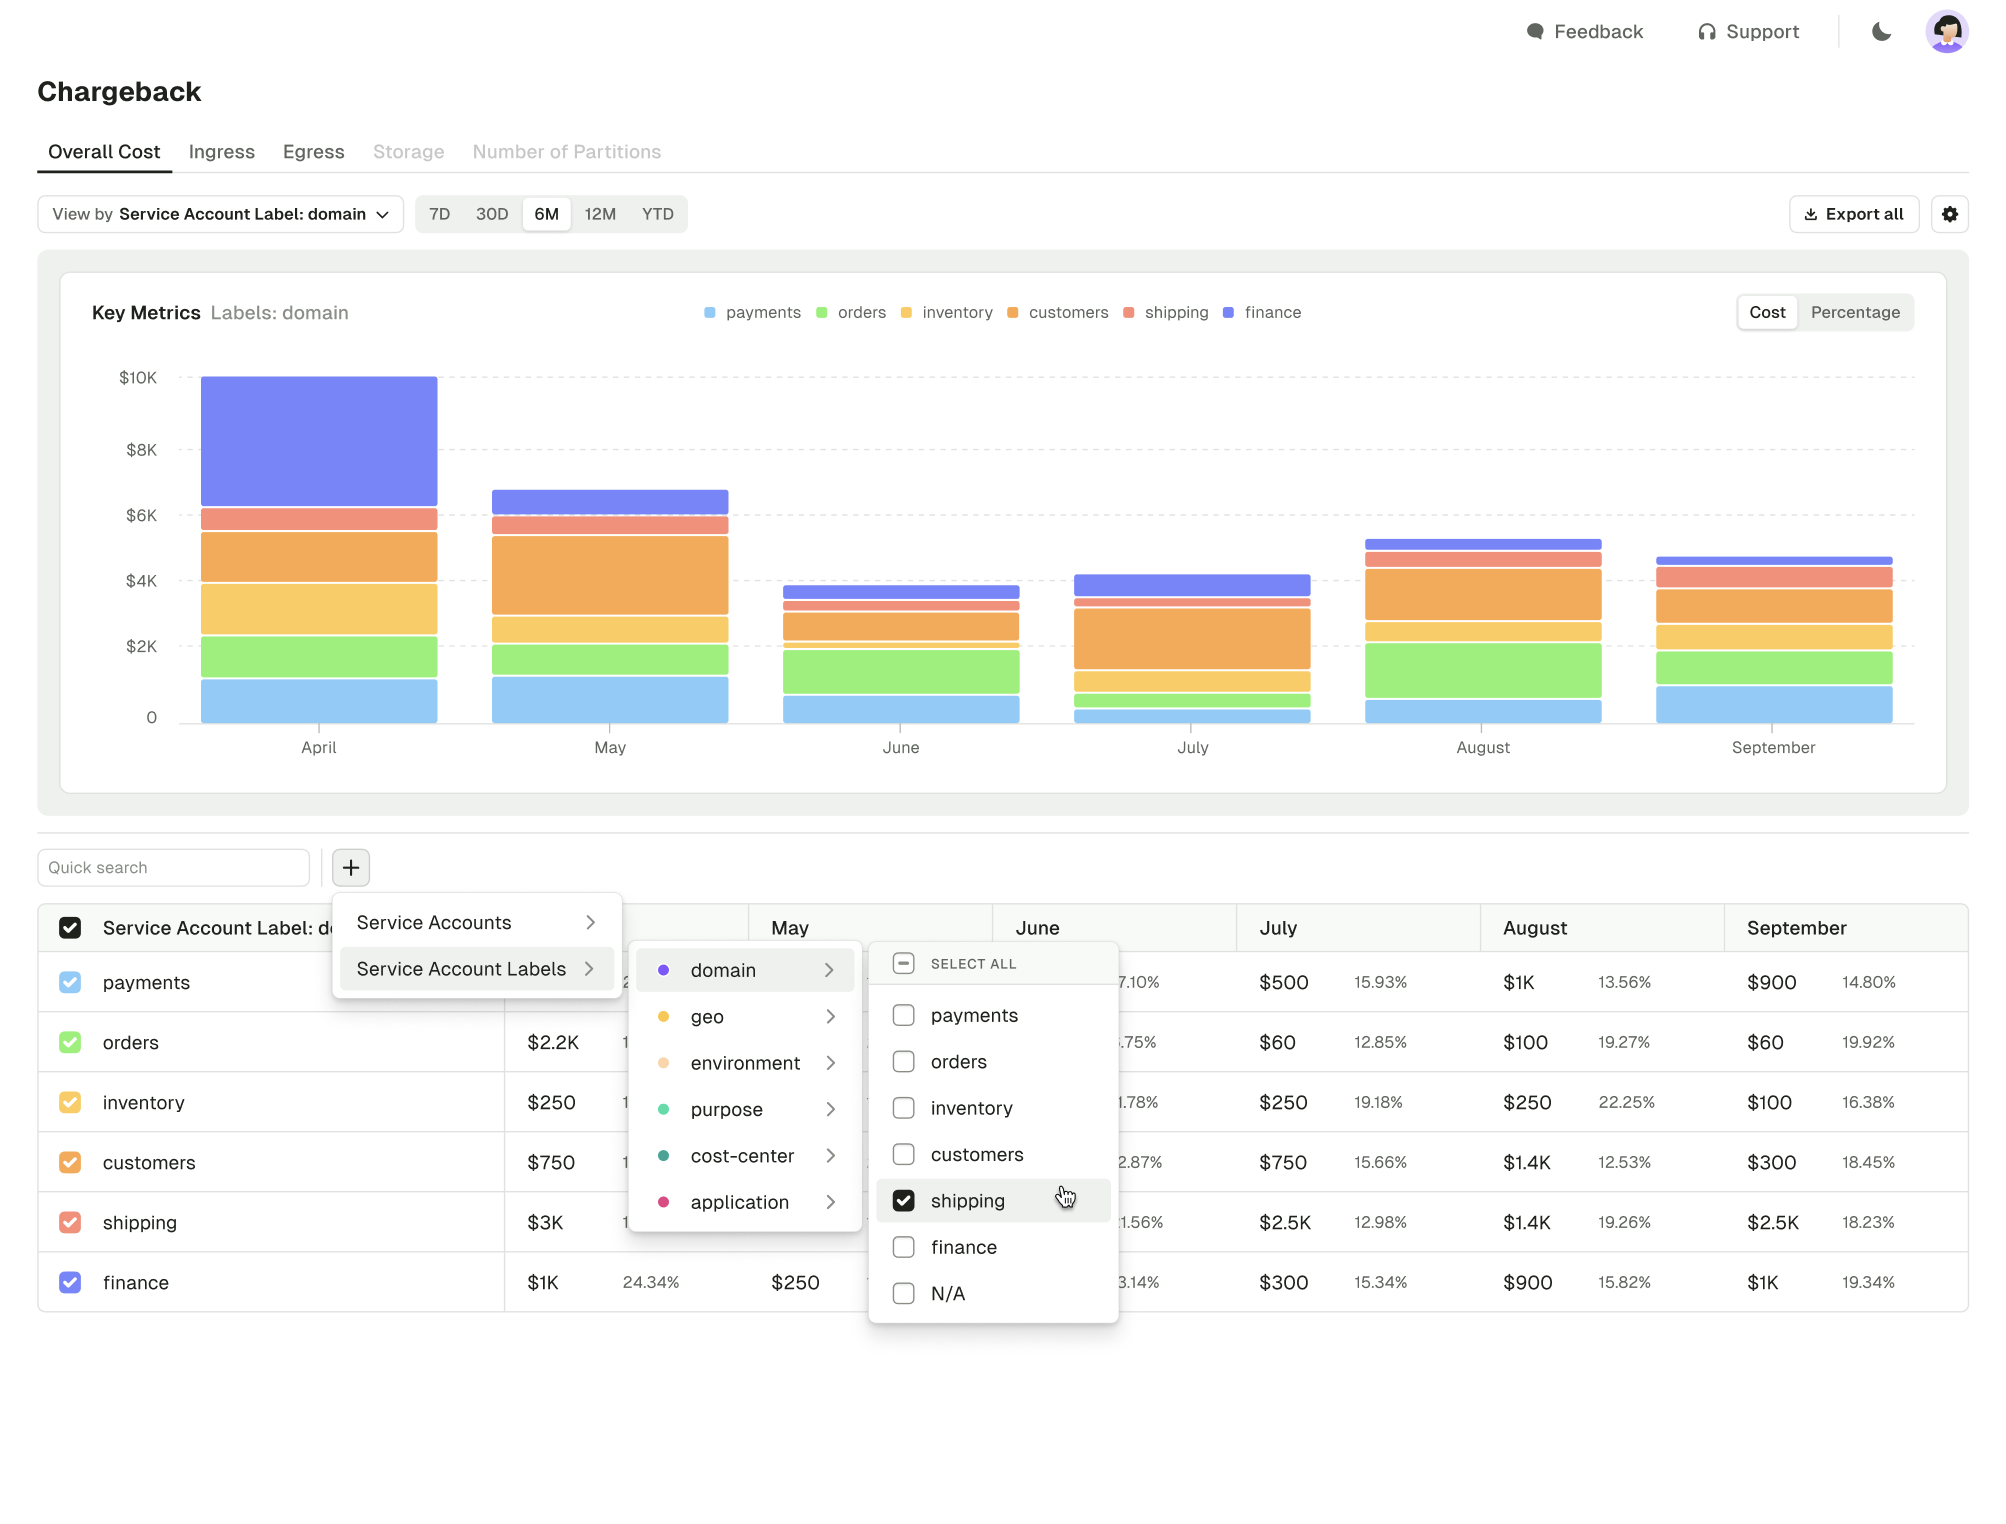The image size is (2006, 1524).
Task: Toggle SELECT ALL in the label values menu
Action: click(x=903, y=963)
